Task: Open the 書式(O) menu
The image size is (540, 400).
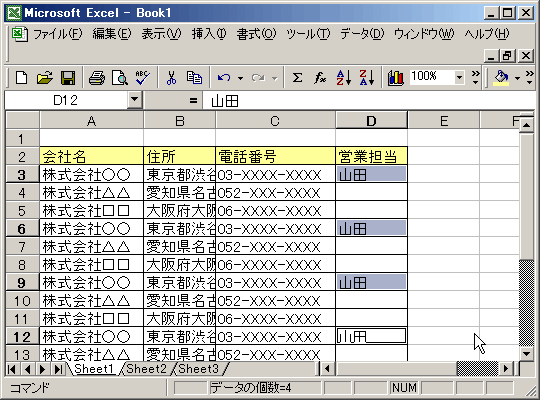Action: point(256,34)
